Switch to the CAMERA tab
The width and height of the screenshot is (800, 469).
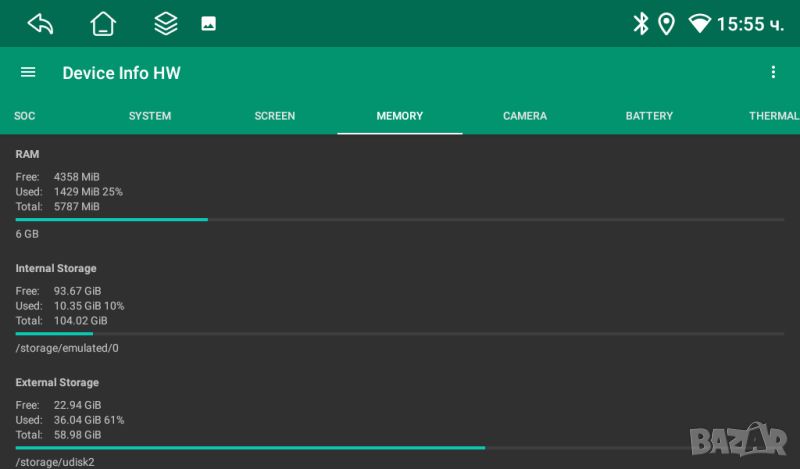point(525,116)
